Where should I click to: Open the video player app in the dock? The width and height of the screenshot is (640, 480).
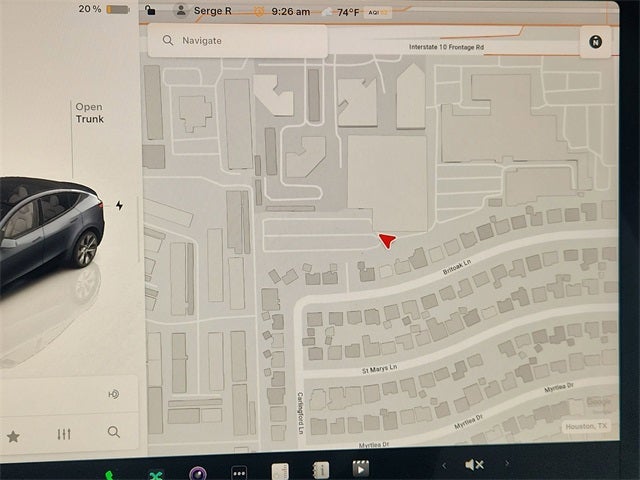(360, 468)
